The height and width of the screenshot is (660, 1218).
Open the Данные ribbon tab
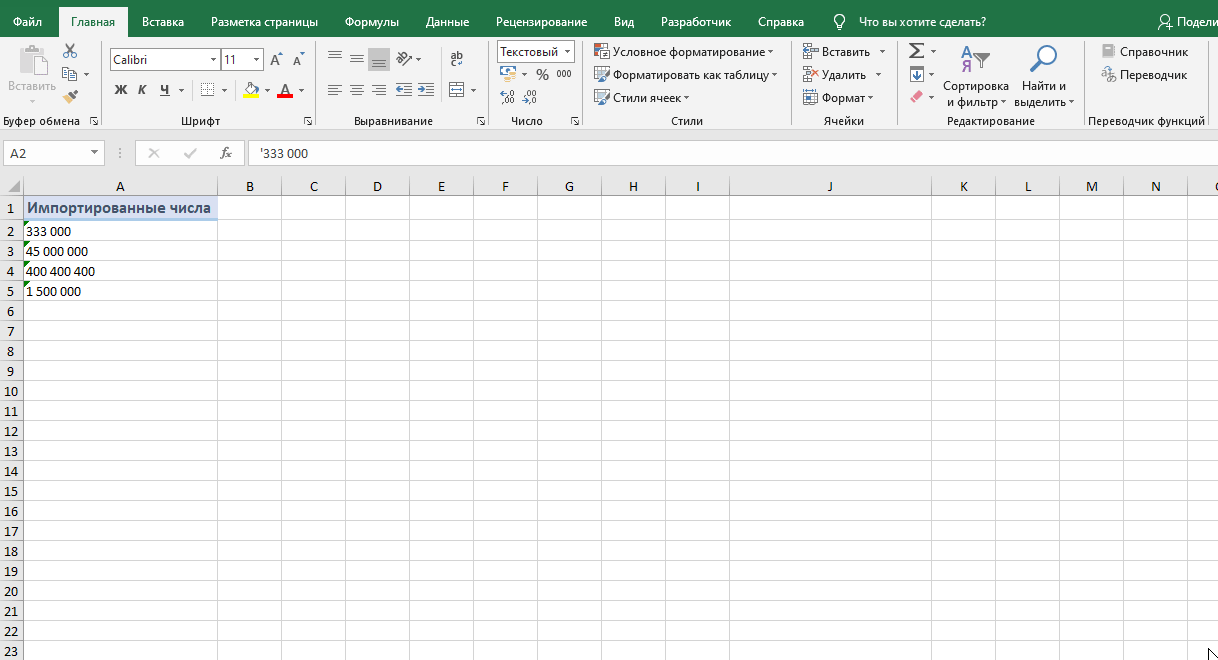447,22
